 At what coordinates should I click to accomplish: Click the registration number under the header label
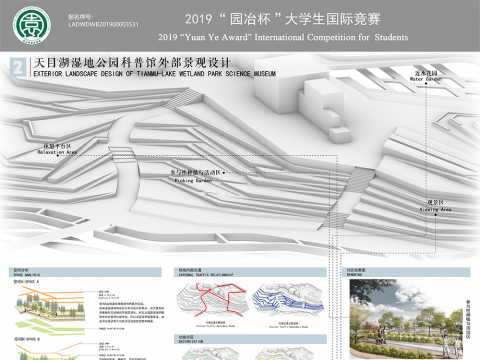coord(103,25)
